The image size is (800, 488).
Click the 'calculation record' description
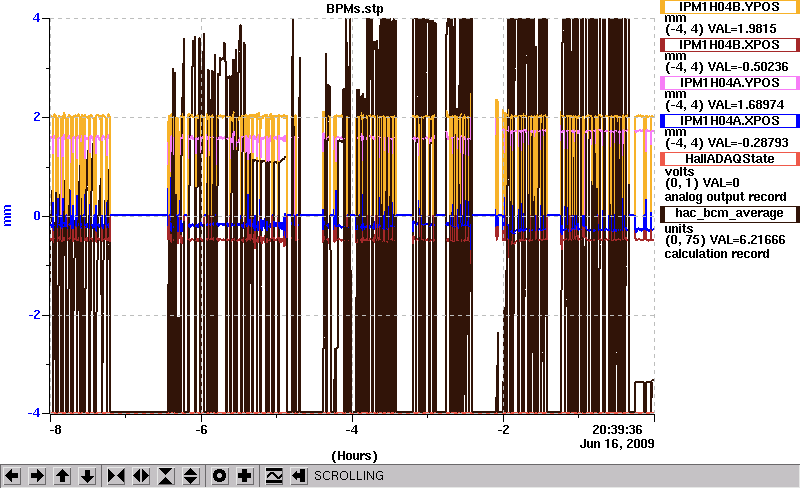tap(716, 254)
